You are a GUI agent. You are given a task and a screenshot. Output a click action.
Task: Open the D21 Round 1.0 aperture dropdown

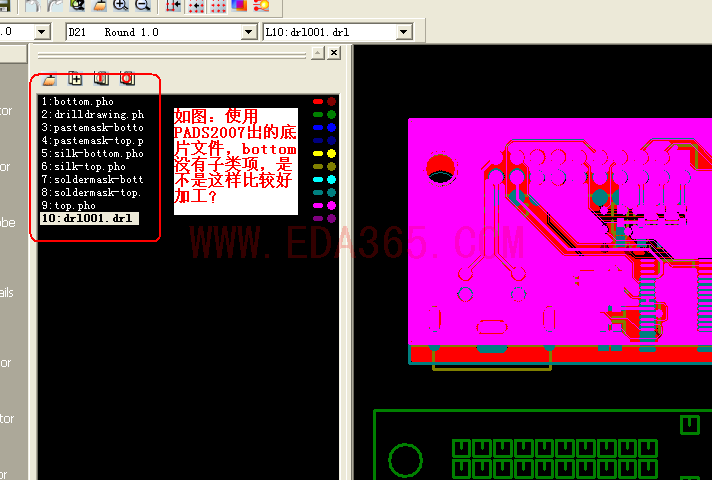click(x=248, y=32)
